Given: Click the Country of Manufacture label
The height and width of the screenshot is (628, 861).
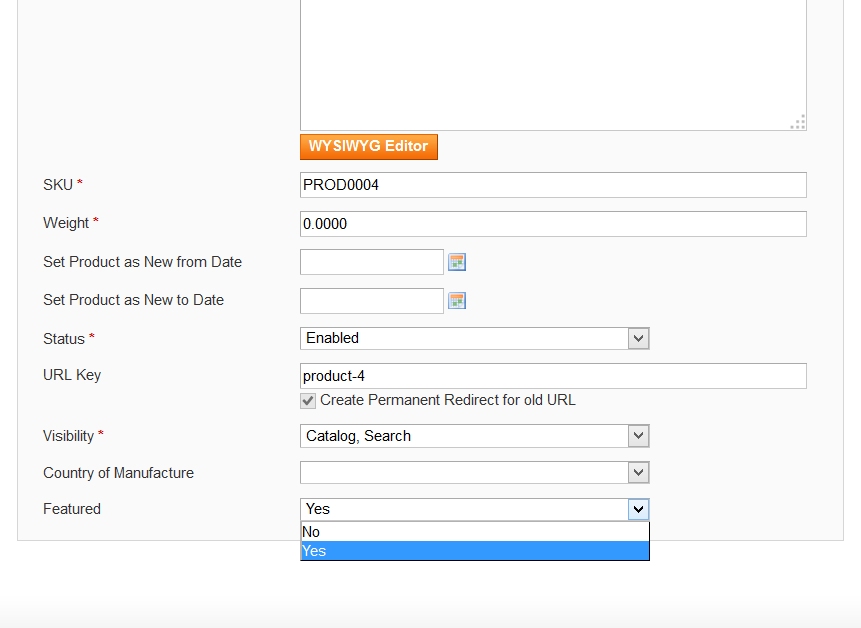Looking at the screenshot, I should pyautogui.click(x=118, y=473).
